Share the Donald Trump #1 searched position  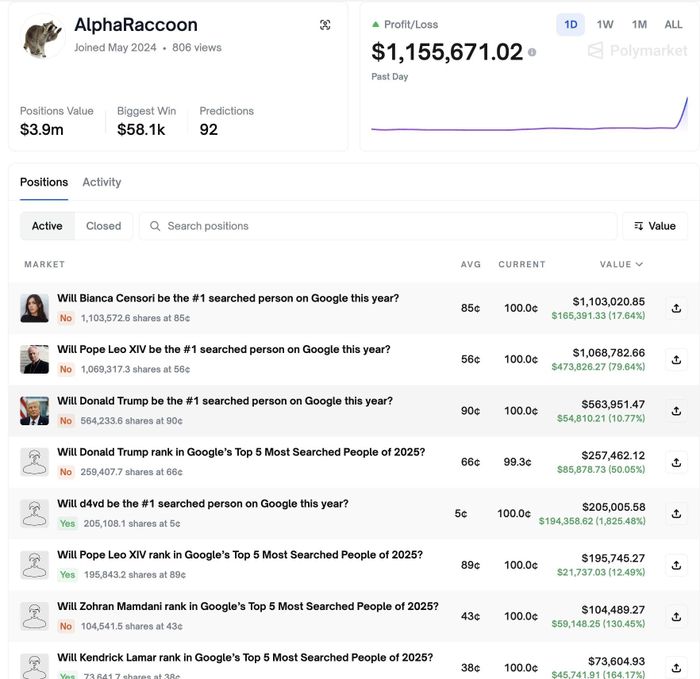coord(676,411)
